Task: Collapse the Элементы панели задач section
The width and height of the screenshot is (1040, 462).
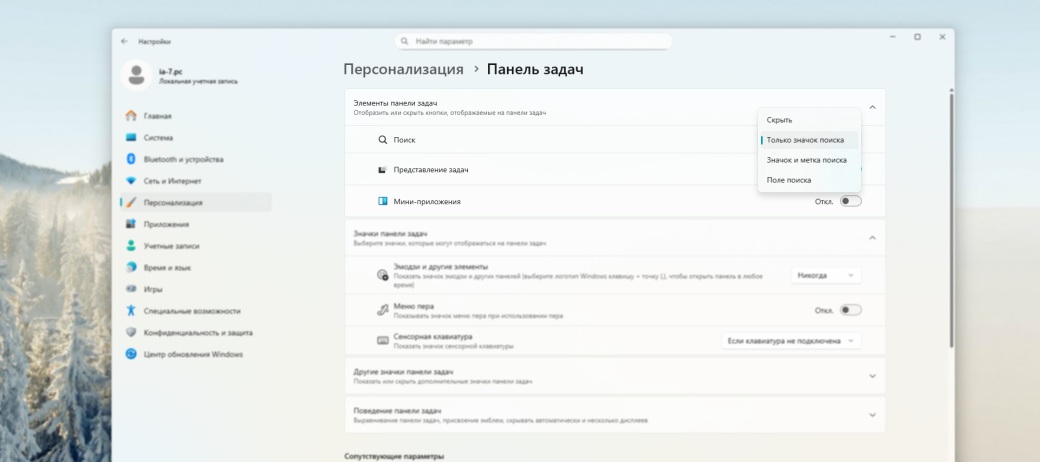Action: click(872, 107)
